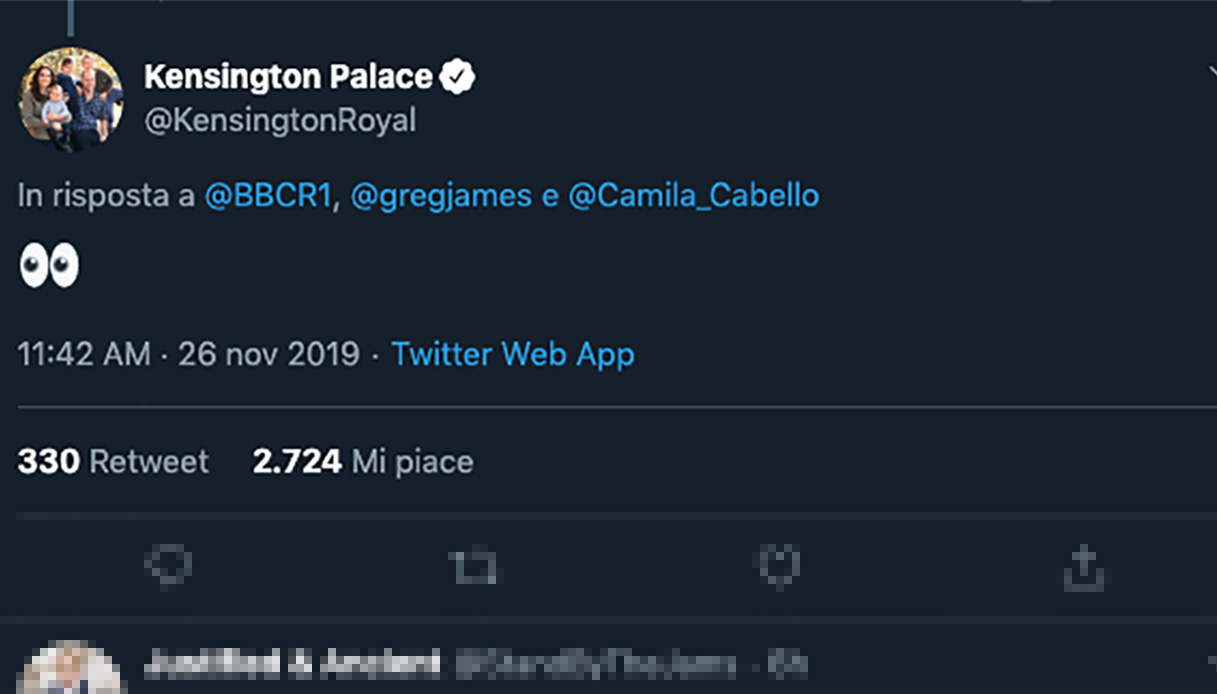The width and height of the screenshot is (1217, 694).
Task: Open the share upload icon
Action: coord(1082,568)
